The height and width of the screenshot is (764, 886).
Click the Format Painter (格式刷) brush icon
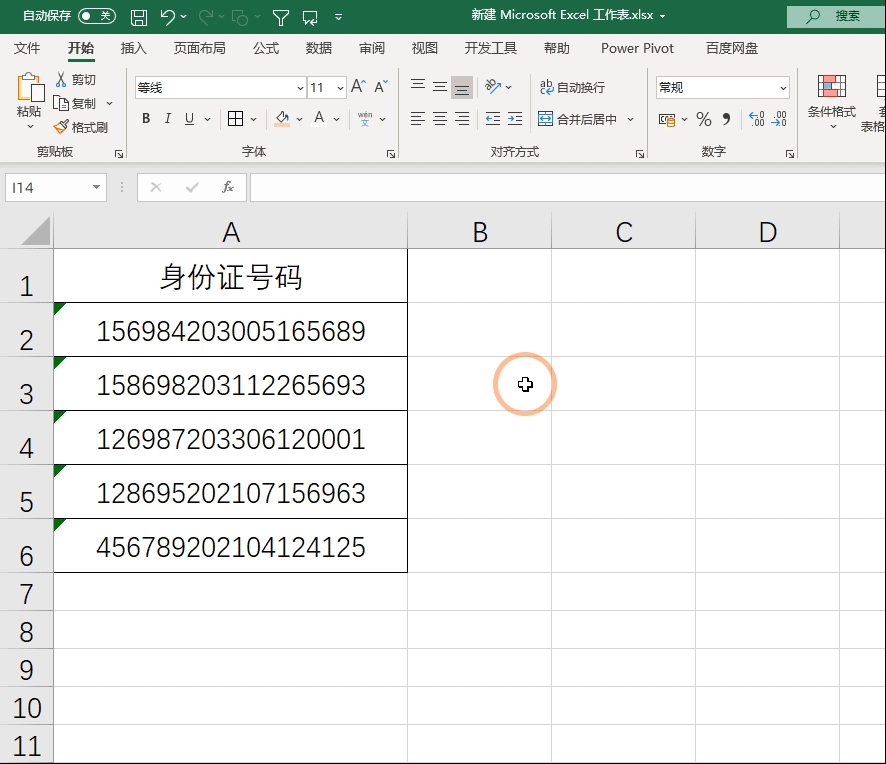[x=62, y=127]
